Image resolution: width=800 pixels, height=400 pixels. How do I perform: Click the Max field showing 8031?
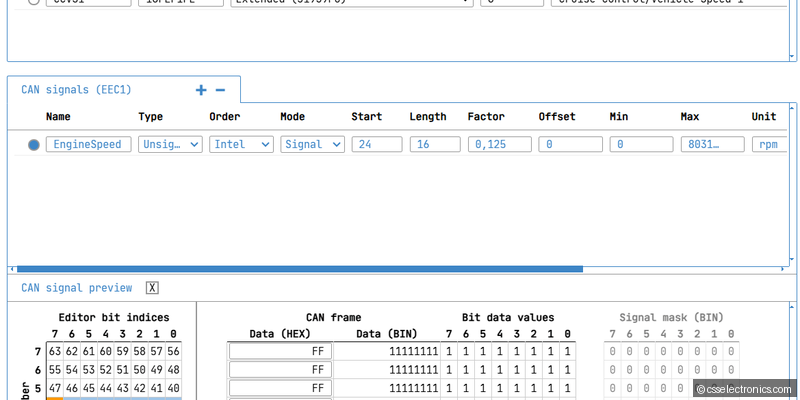712,144
